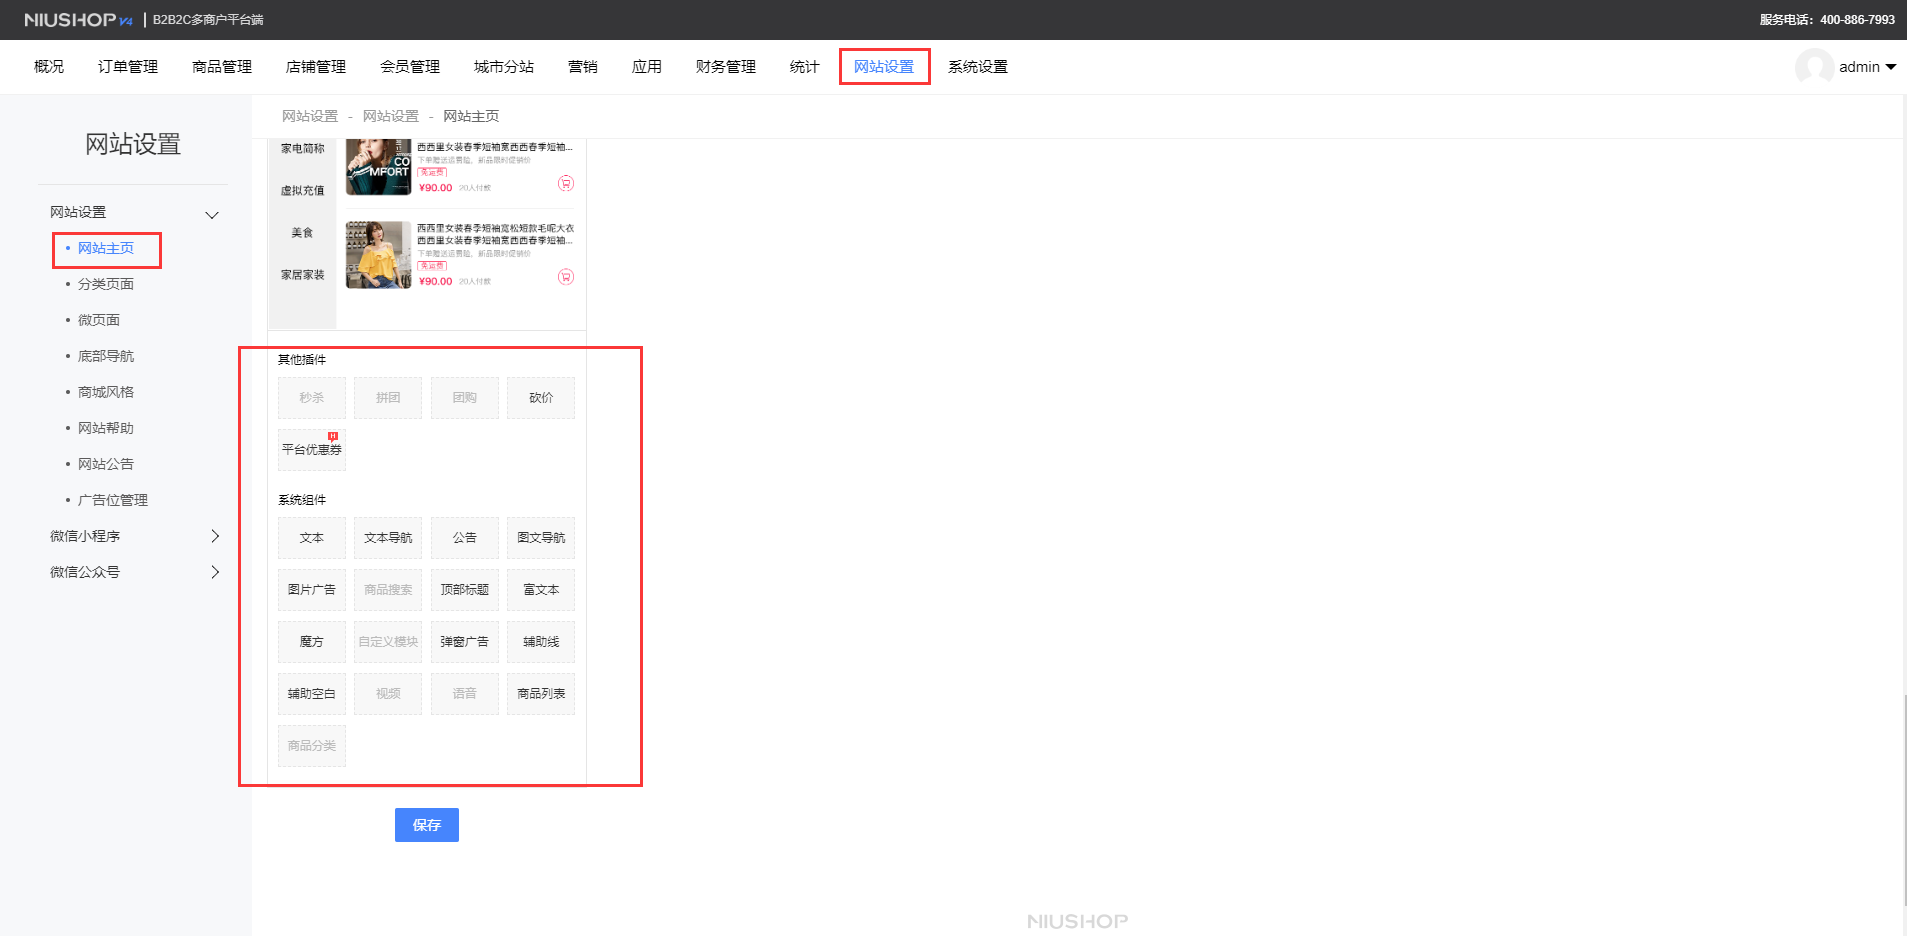Expand the 微信公众号 sidebar group

215,572
